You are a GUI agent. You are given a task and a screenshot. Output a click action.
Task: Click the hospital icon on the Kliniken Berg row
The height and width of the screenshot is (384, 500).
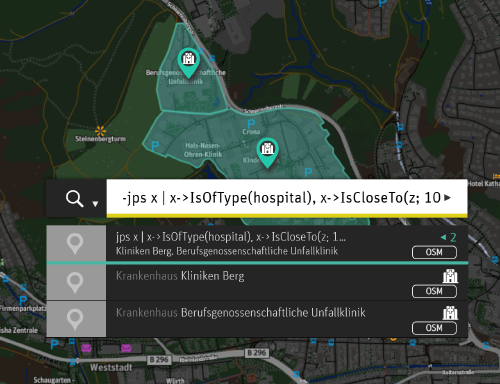coord(450,276)
